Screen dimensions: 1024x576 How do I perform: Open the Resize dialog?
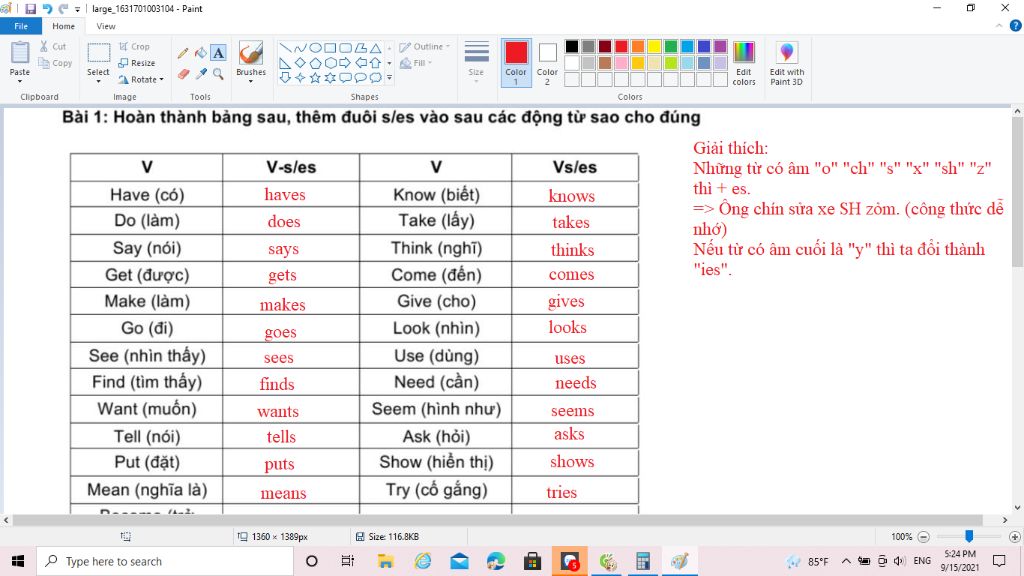pos(137,63)
